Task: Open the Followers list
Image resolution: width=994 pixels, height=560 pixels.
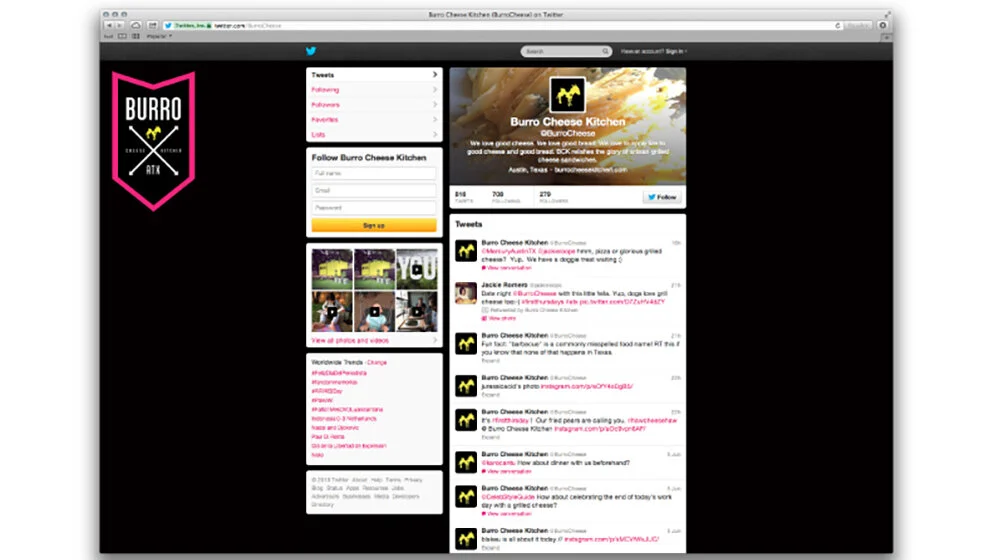Action: click(374, 105)
